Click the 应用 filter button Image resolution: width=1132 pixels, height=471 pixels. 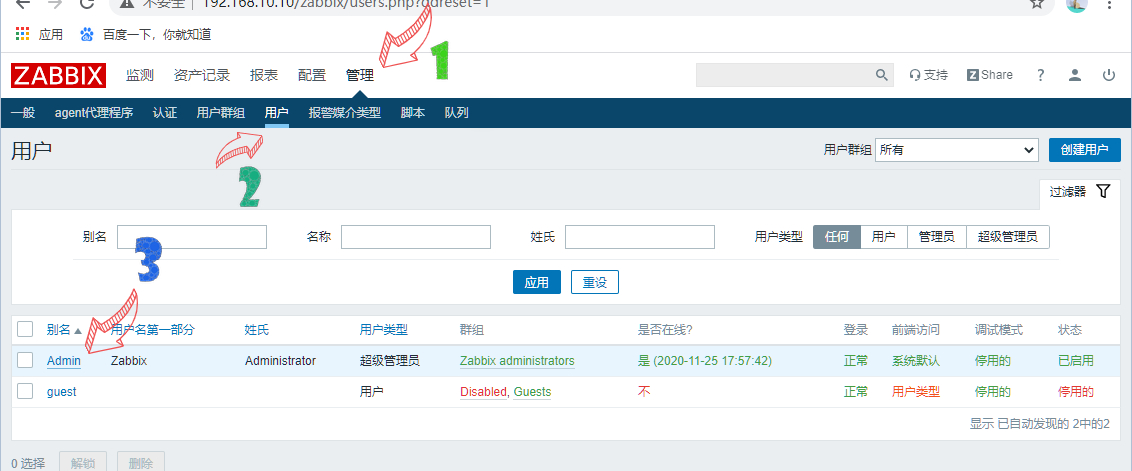tap(536, 282)
